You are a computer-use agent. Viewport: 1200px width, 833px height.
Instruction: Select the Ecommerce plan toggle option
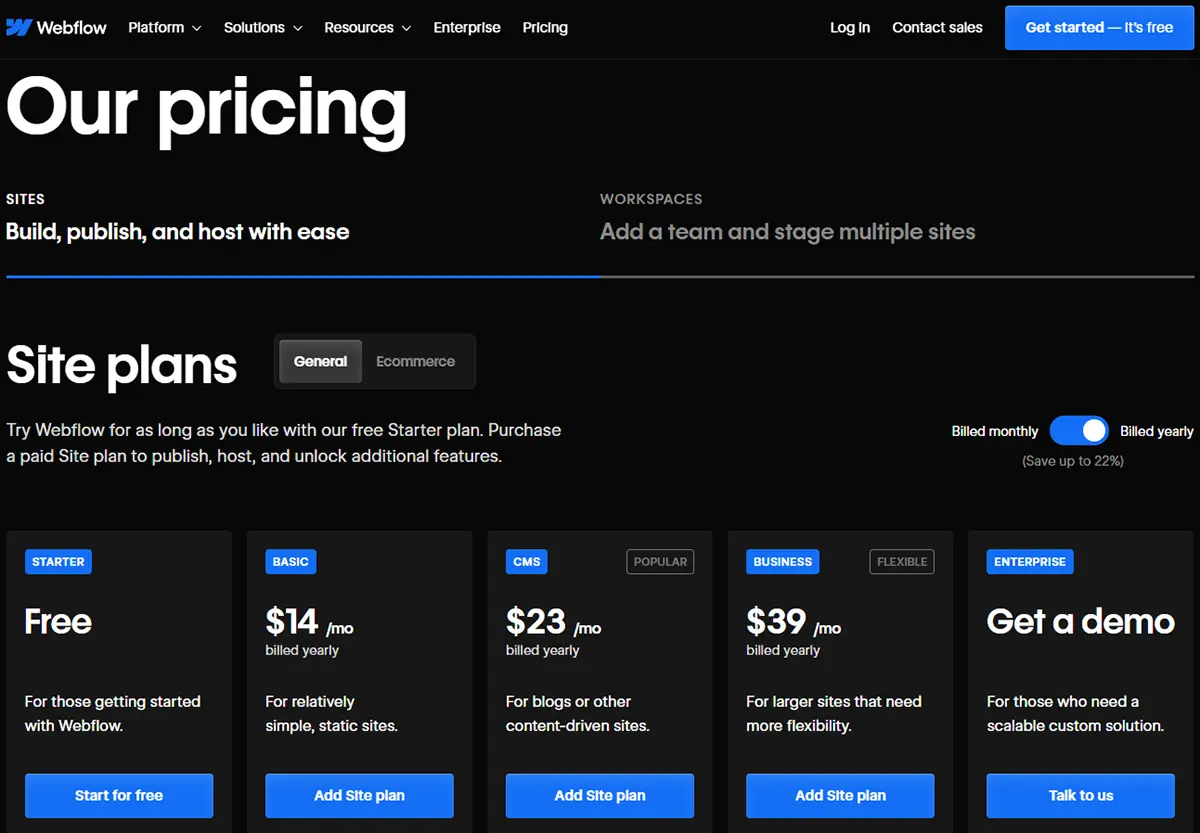[415, 361]
